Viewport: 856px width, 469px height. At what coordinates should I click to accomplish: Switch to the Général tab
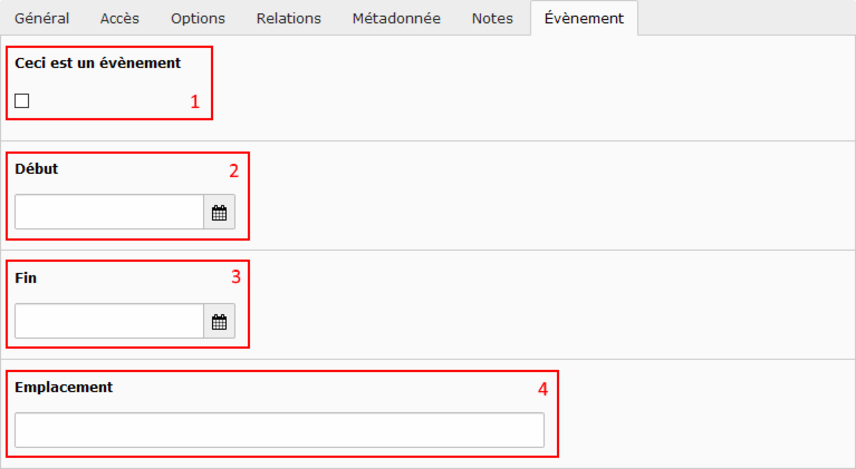coord(41,18)
